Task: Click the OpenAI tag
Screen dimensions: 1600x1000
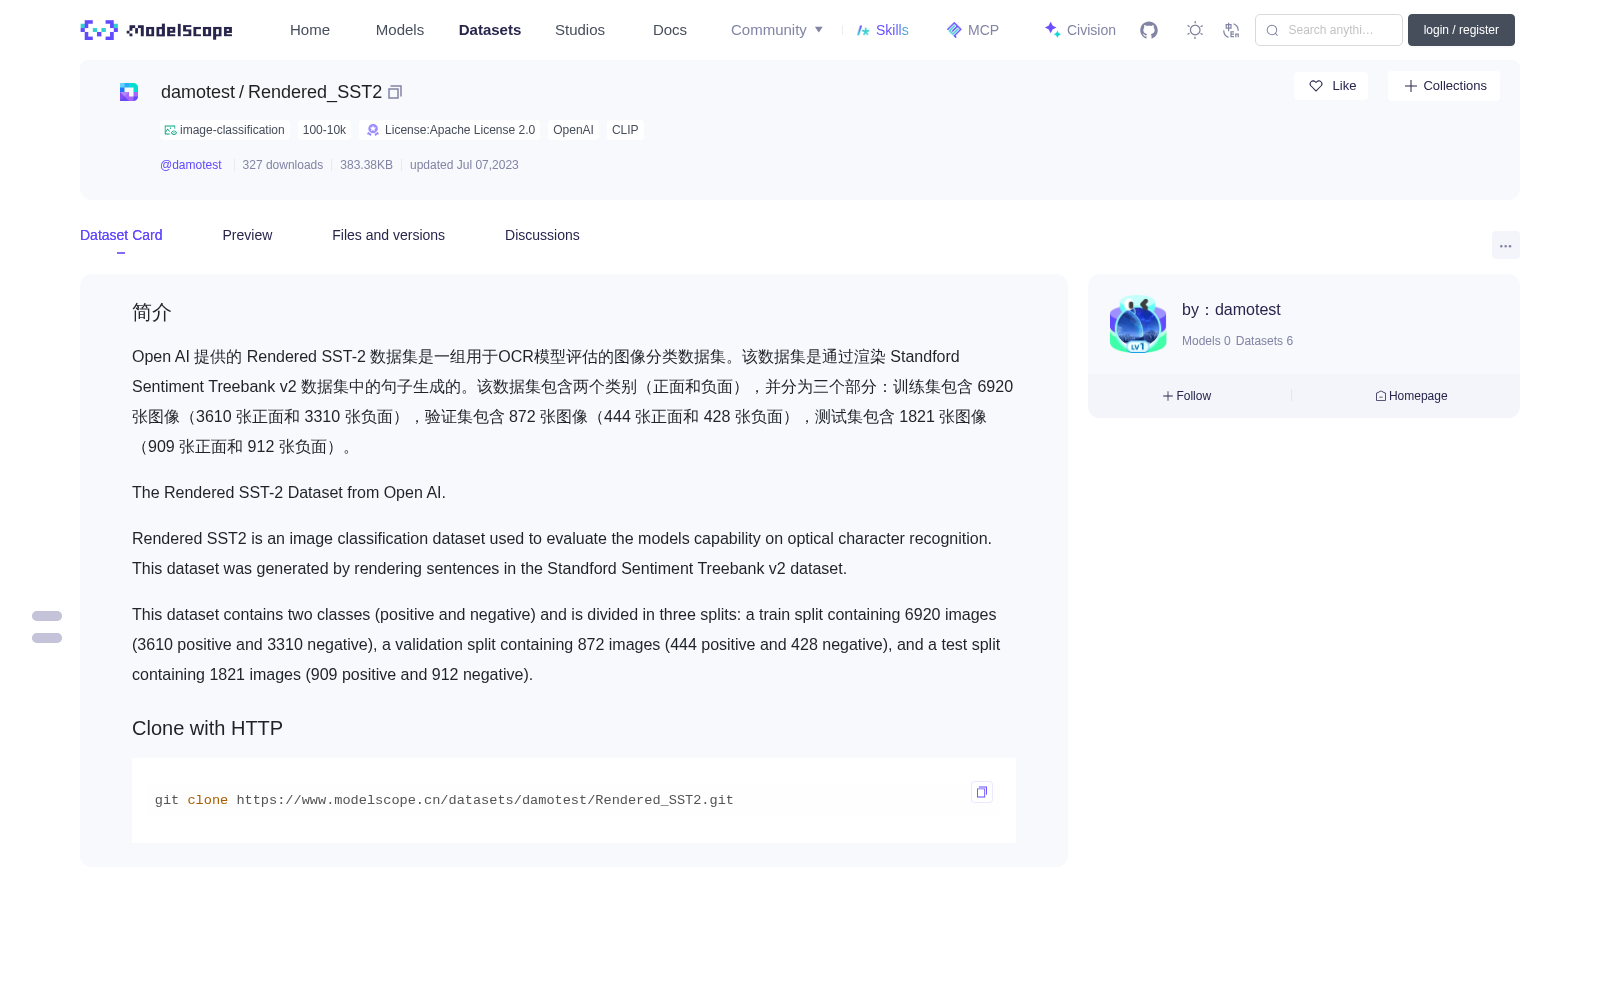Action: 573,130
